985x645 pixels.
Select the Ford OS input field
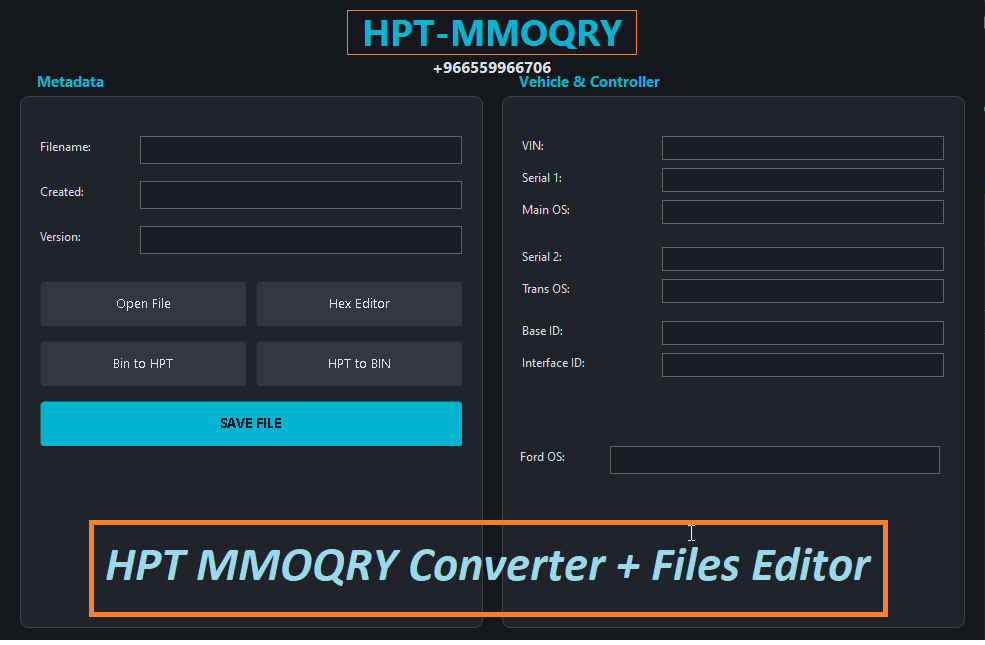[774, 460]
